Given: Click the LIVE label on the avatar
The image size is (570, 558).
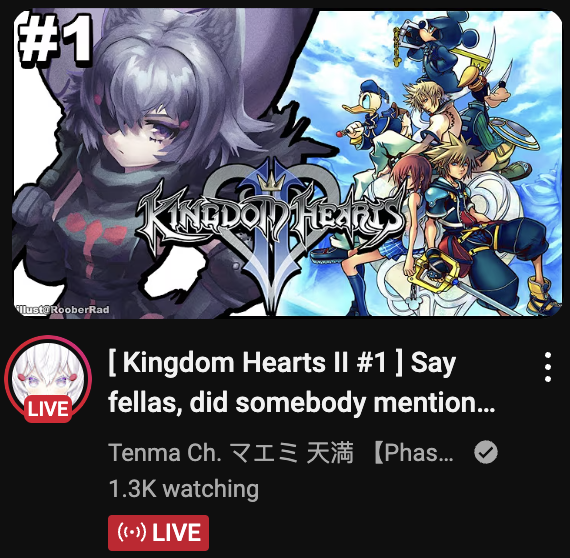Looking at the screenshot, I should pos(48,409).
